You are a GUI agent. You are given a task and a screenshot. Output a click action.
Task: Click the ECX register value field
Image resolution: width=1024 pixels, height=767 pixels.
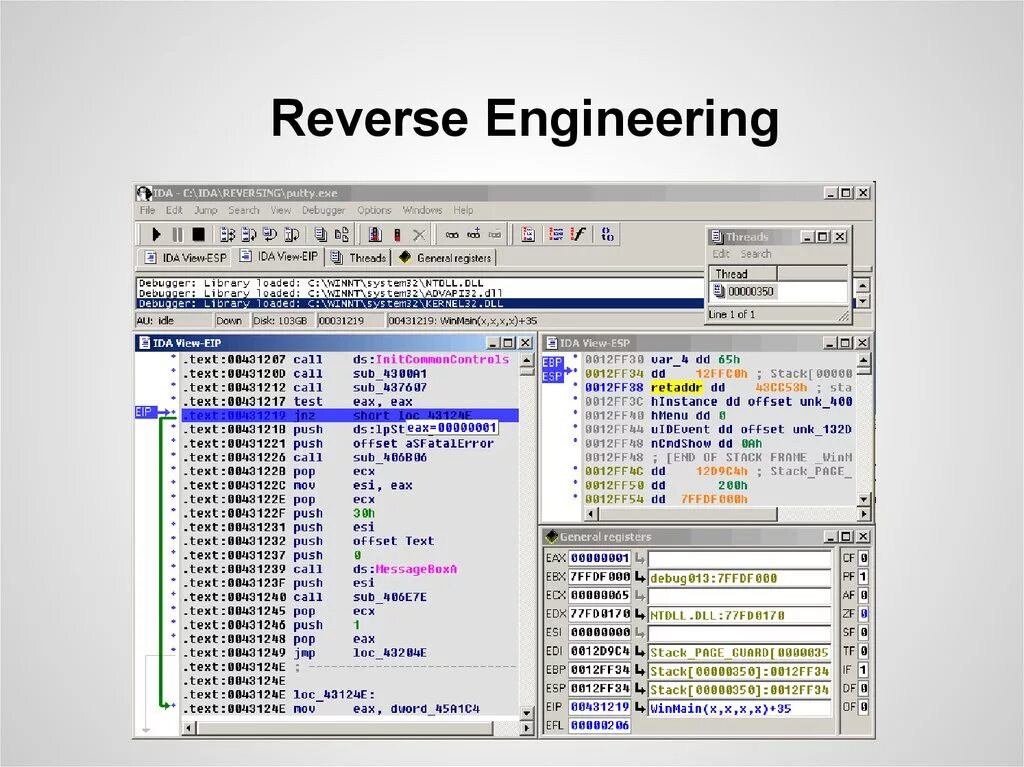pos(600,595)
